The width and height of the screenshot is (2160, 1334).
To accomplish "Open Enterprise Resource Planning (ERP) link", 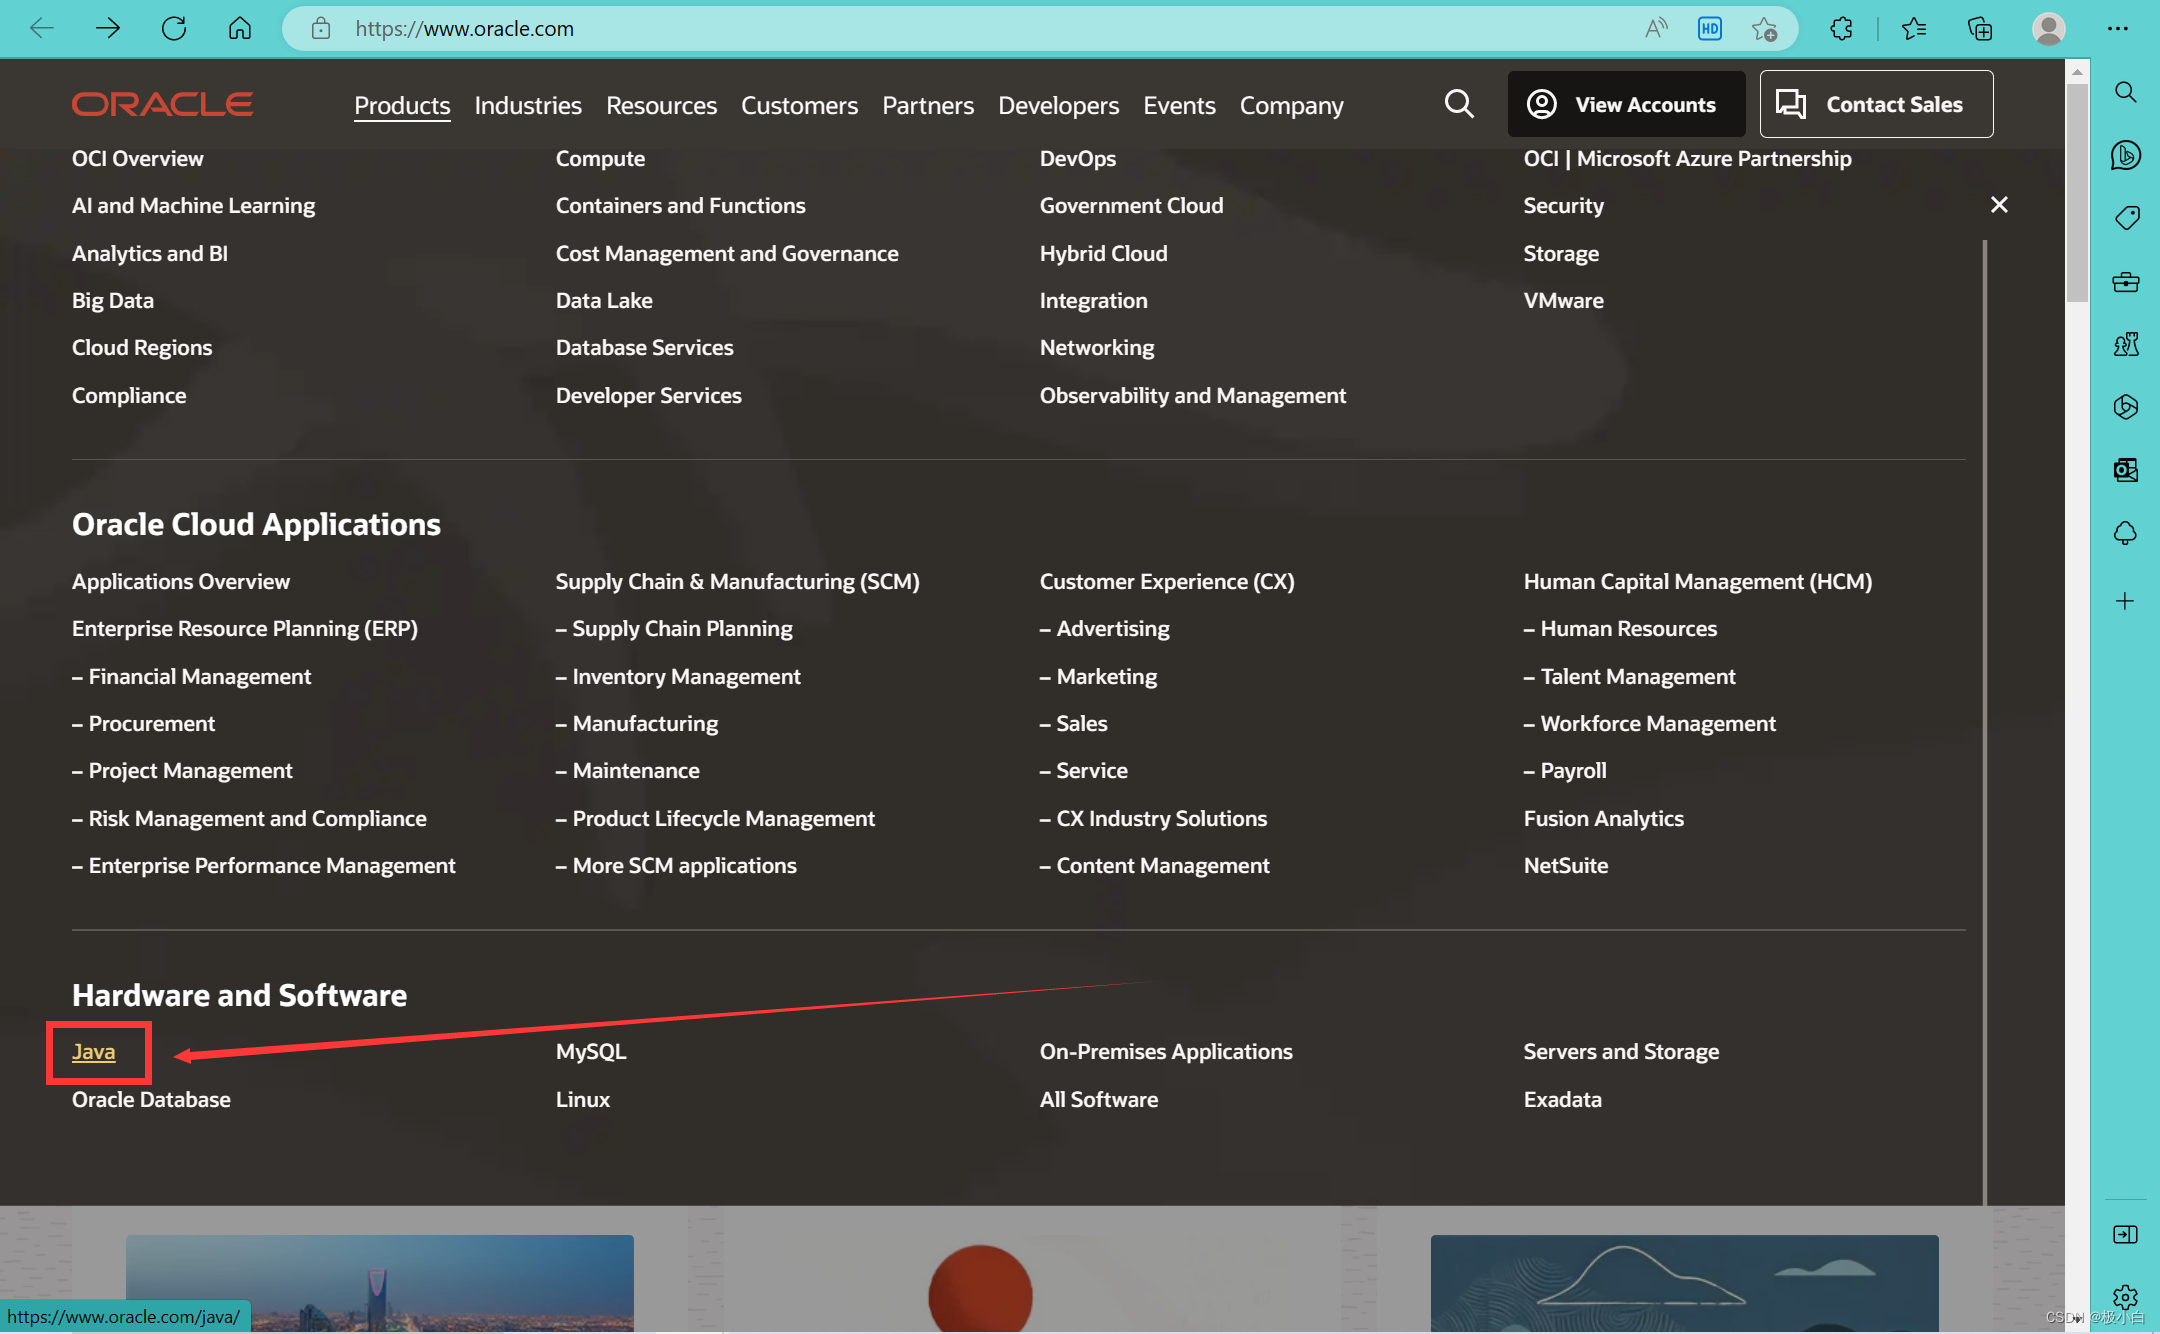I will click(x=245, y=628).
